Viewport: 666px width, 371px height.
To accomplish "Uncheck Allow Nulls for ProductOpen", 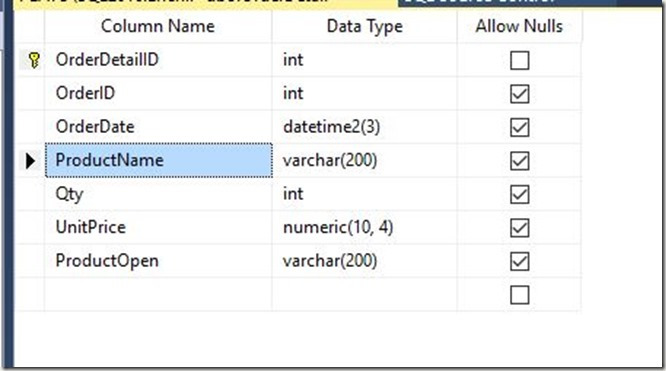I will coord(519,261).
